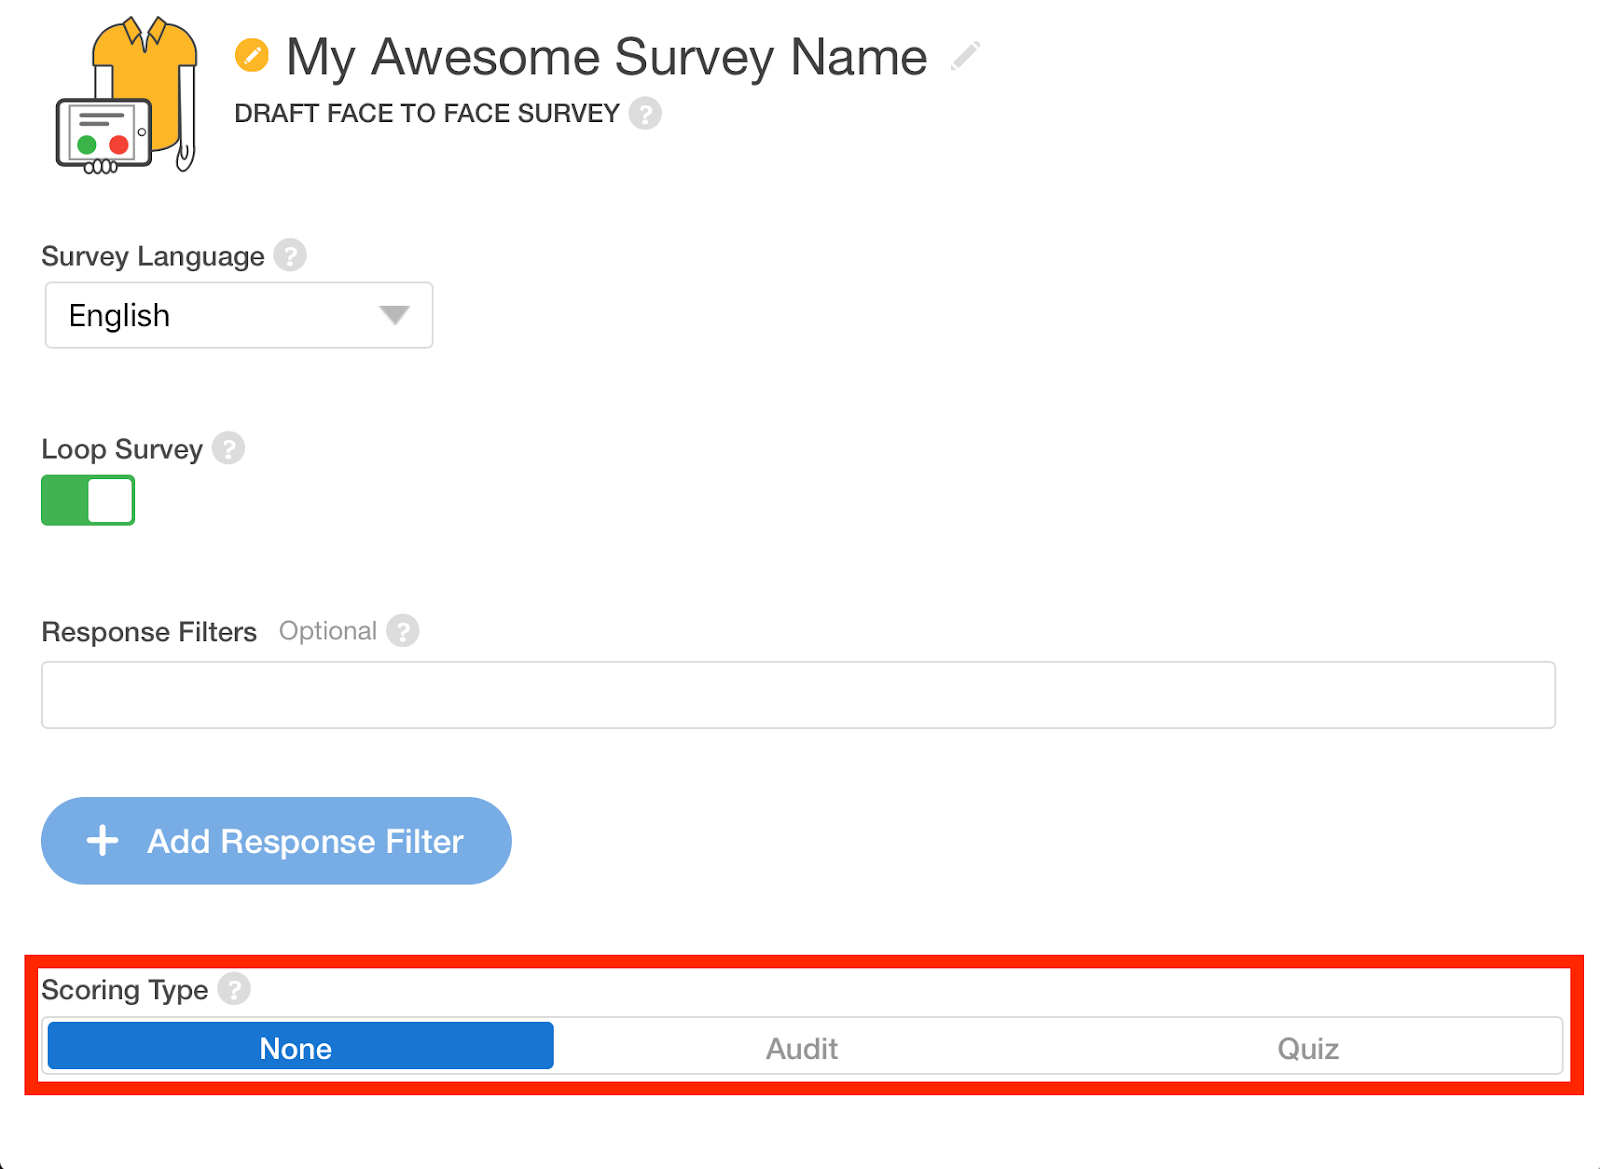Click the survey character illustration
1600x1169 pixels.
(127, 96)
